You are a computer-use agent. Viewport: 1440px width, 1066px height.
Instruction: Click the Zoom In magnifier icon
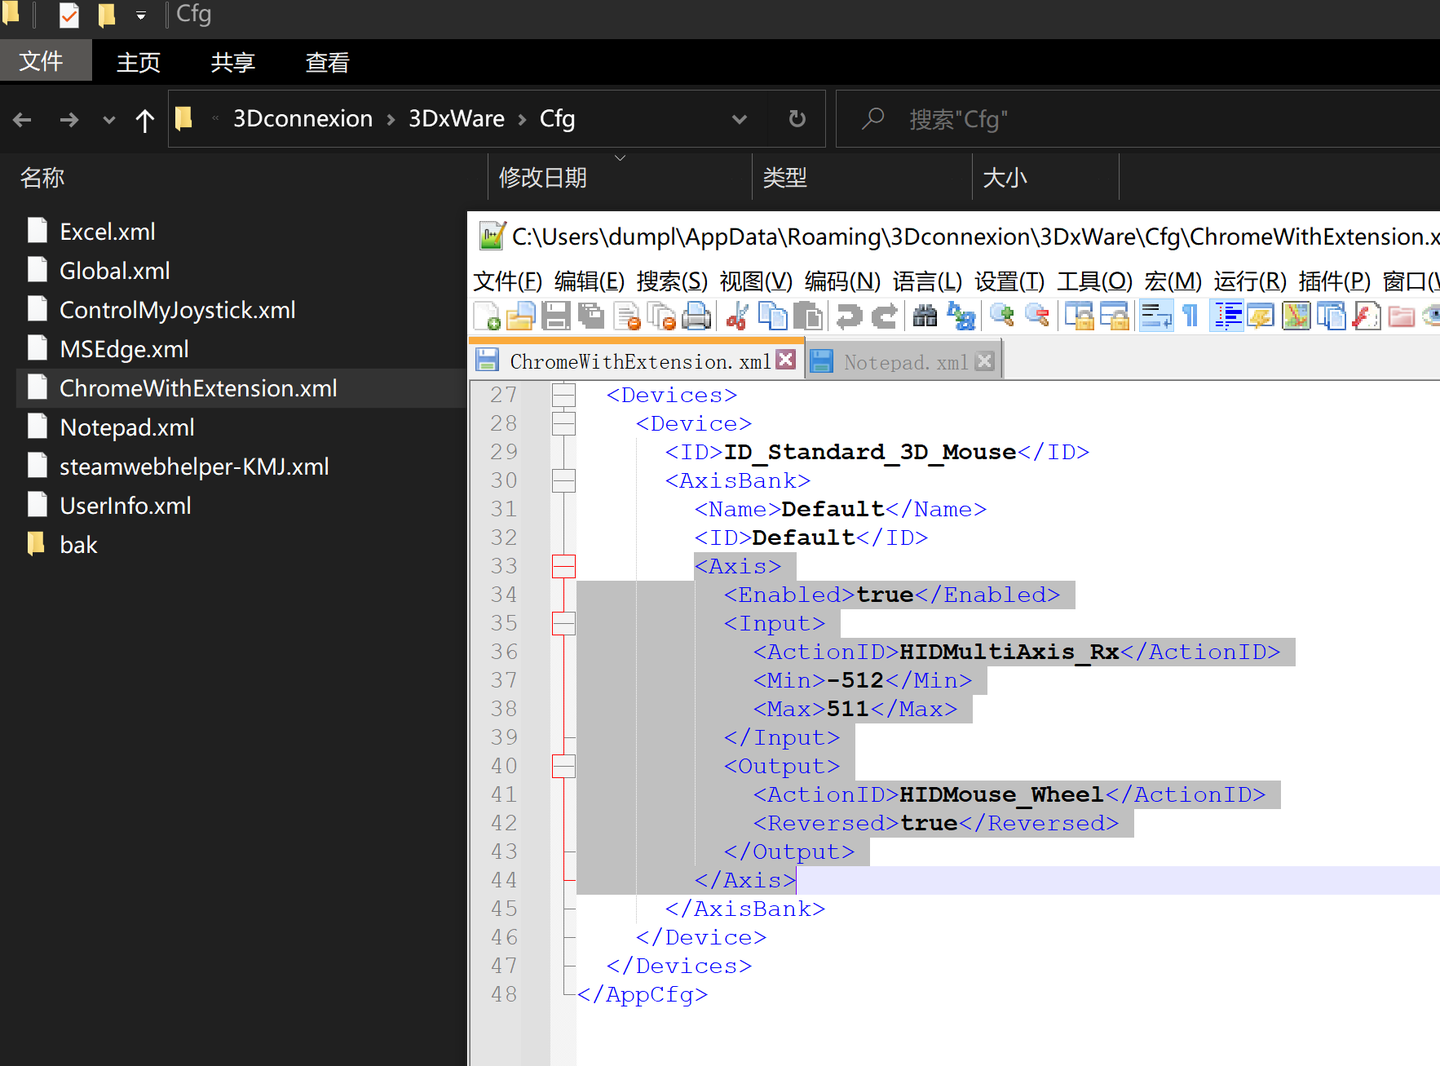[1001, 317]
